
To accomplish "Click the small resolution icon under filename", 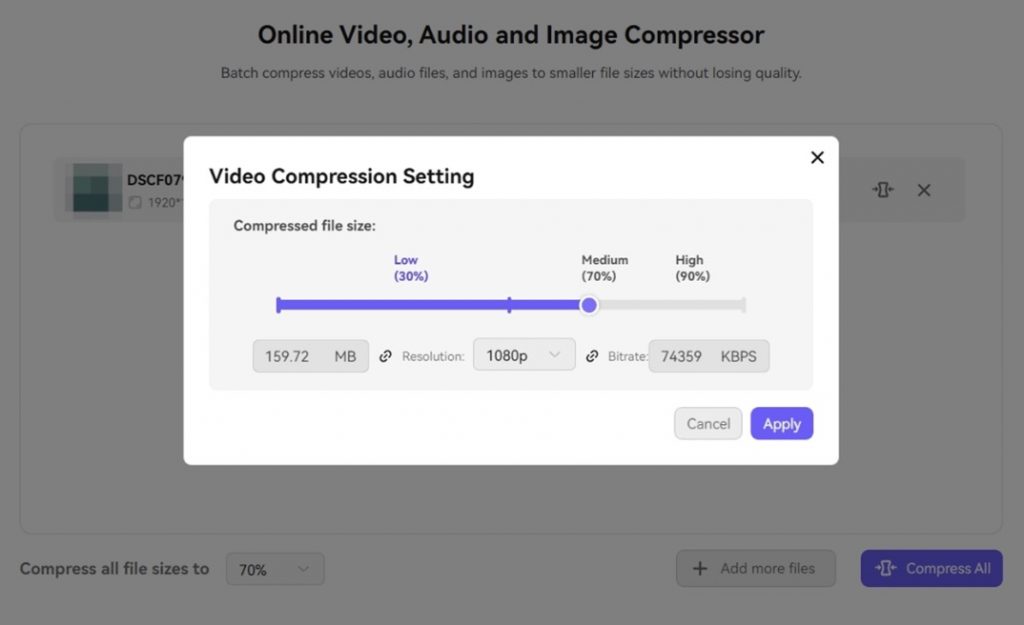I will click(x=135, y=203).
